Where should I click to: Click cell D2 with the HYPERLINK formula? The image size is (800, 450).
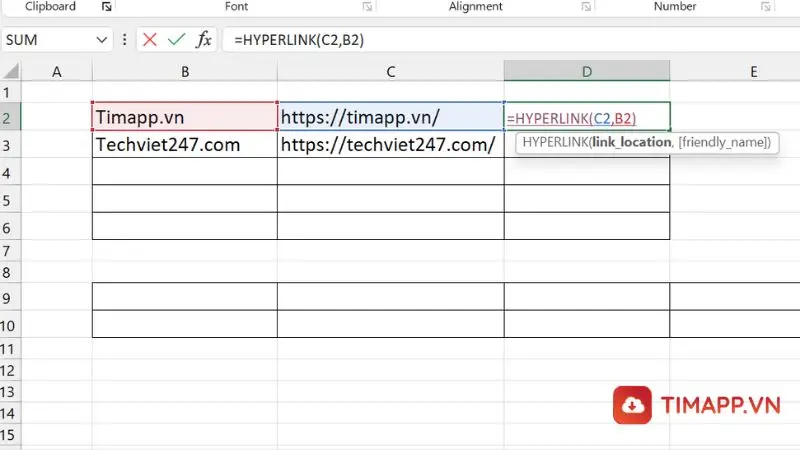[x=587, y=117]
